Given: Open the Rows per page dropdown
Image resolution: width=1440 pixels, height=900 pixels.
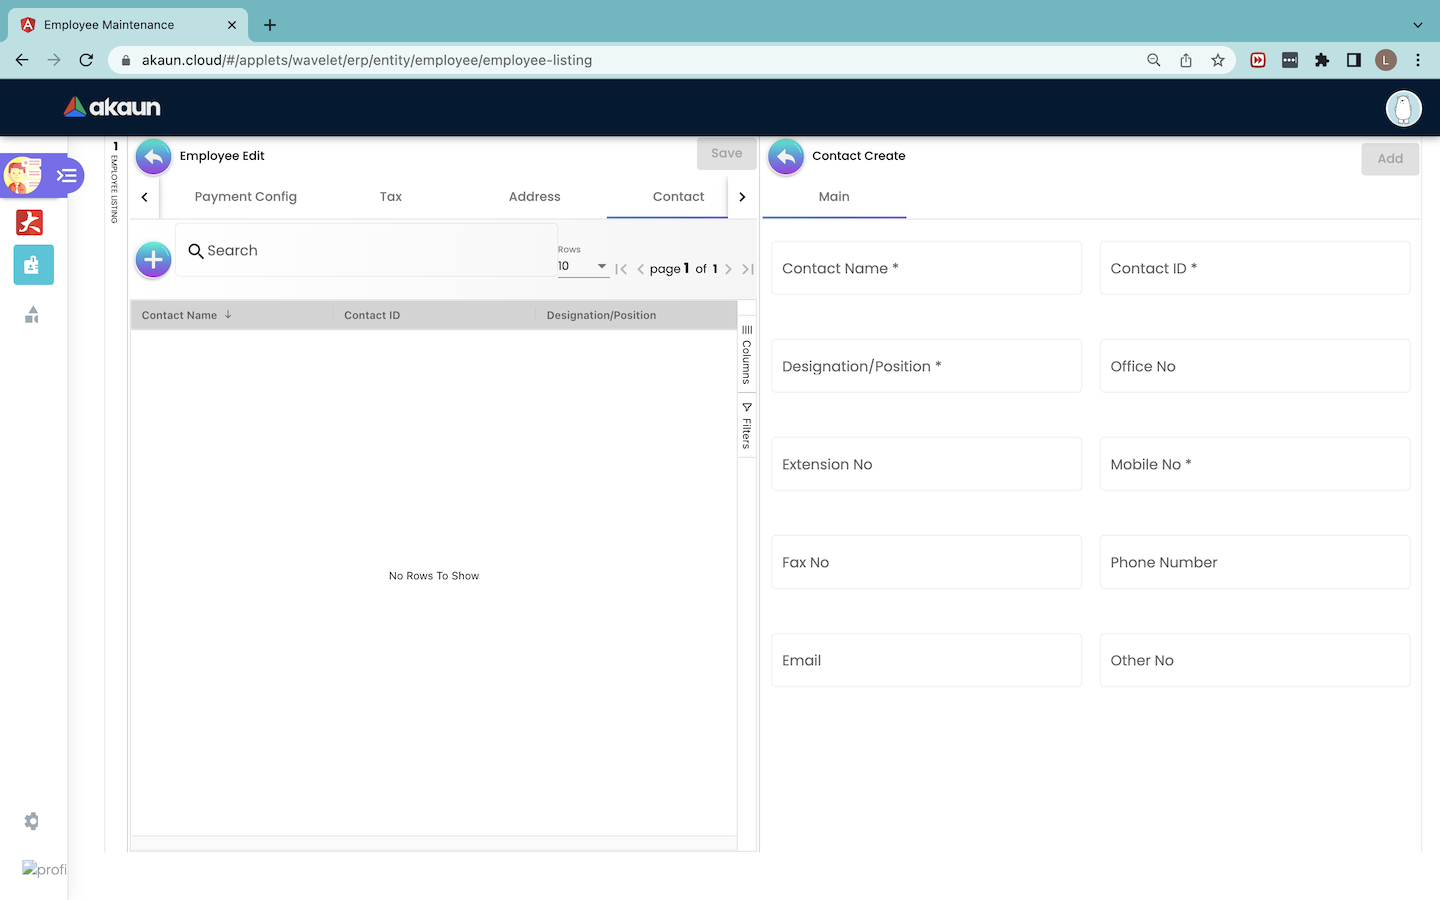Looking at the screenshot, I should 583,266.
